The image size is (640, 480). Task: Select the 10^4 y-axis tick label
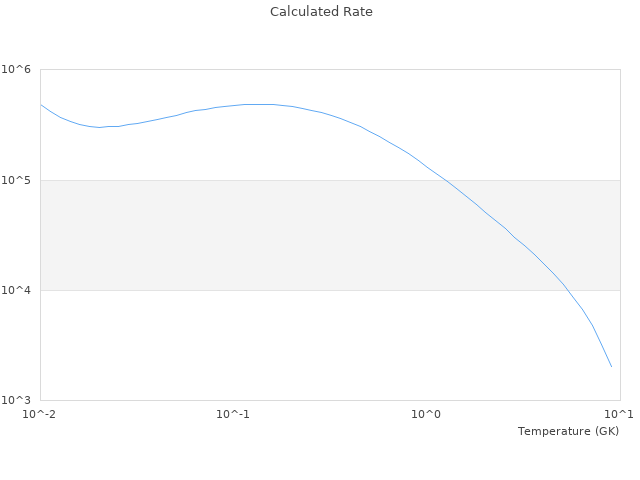18,290
